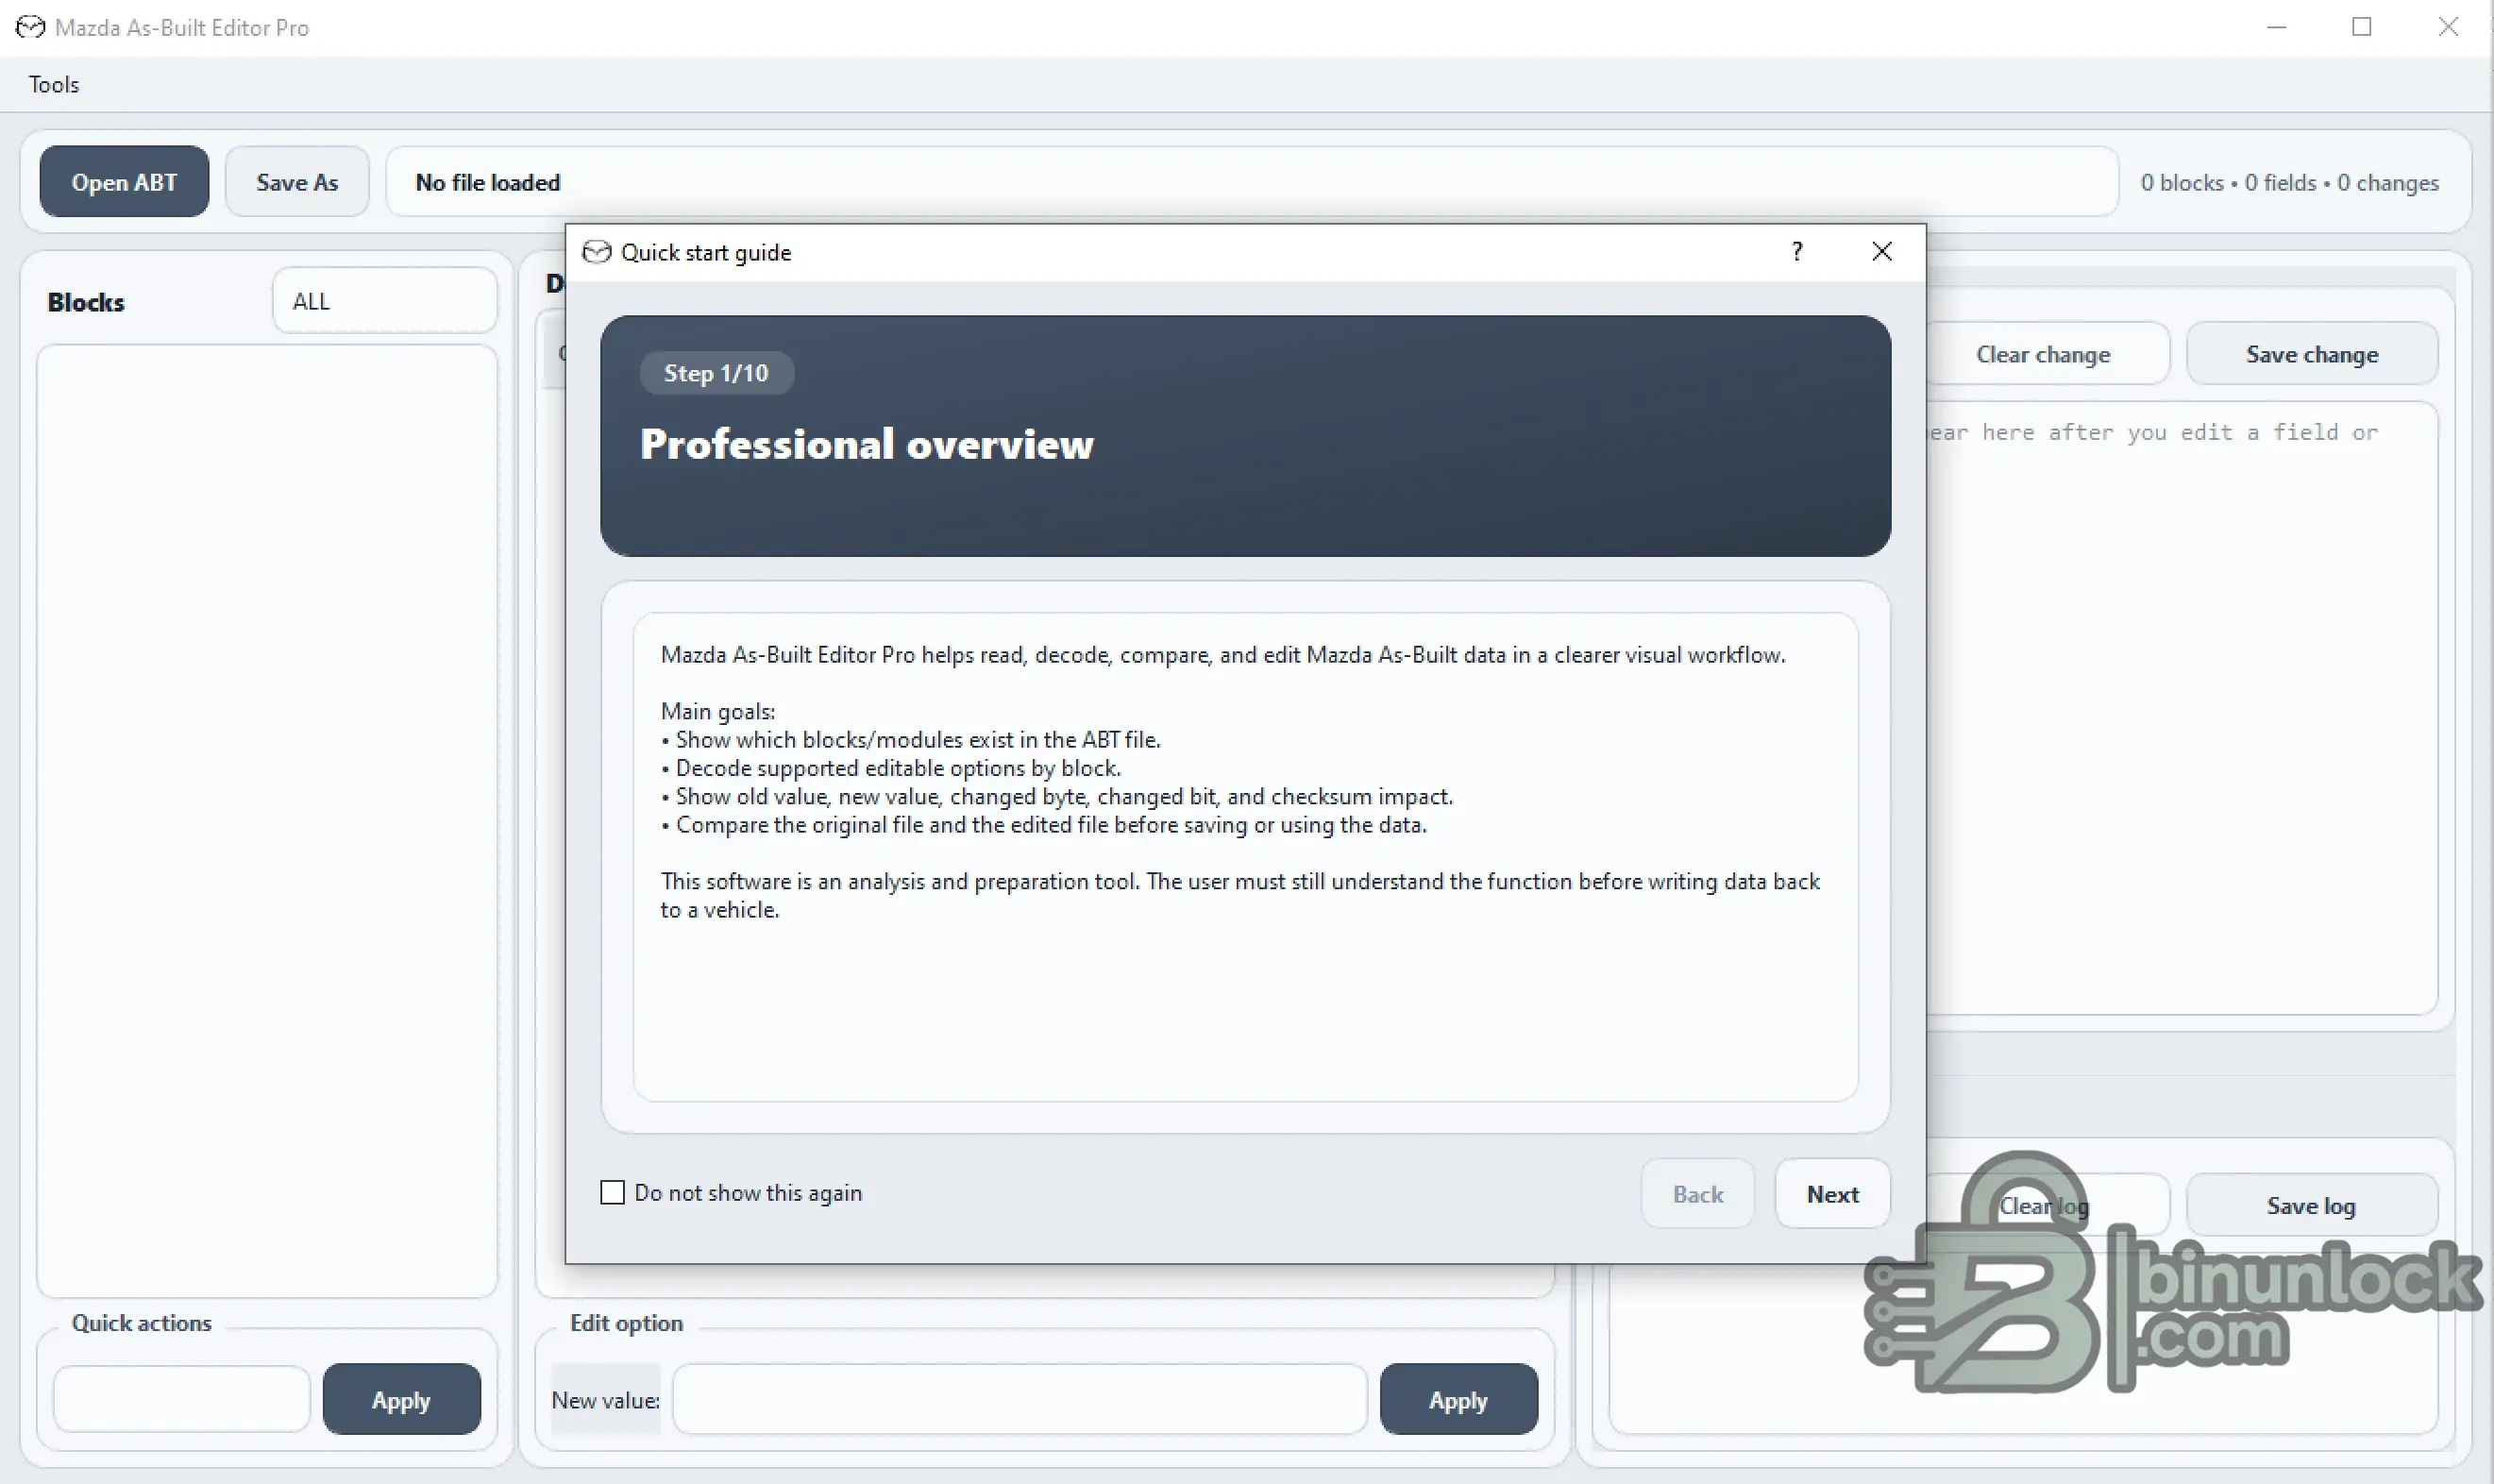Focus the New value input field
Viewport: 2494px width, 1484px height.
(x=1020, y=1399)
